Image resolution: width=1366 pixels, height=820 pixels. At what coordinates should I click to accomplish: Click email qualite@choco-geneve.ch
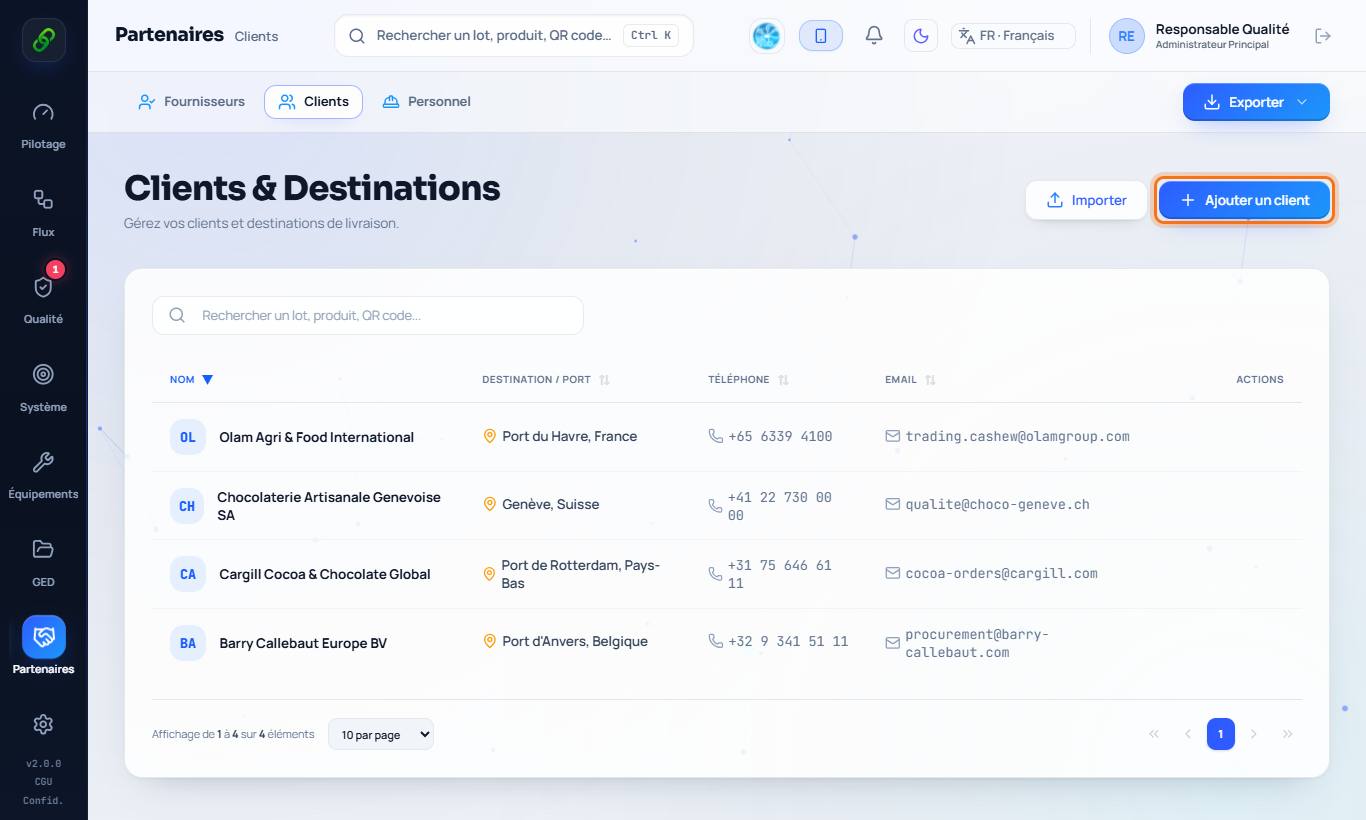997,505
